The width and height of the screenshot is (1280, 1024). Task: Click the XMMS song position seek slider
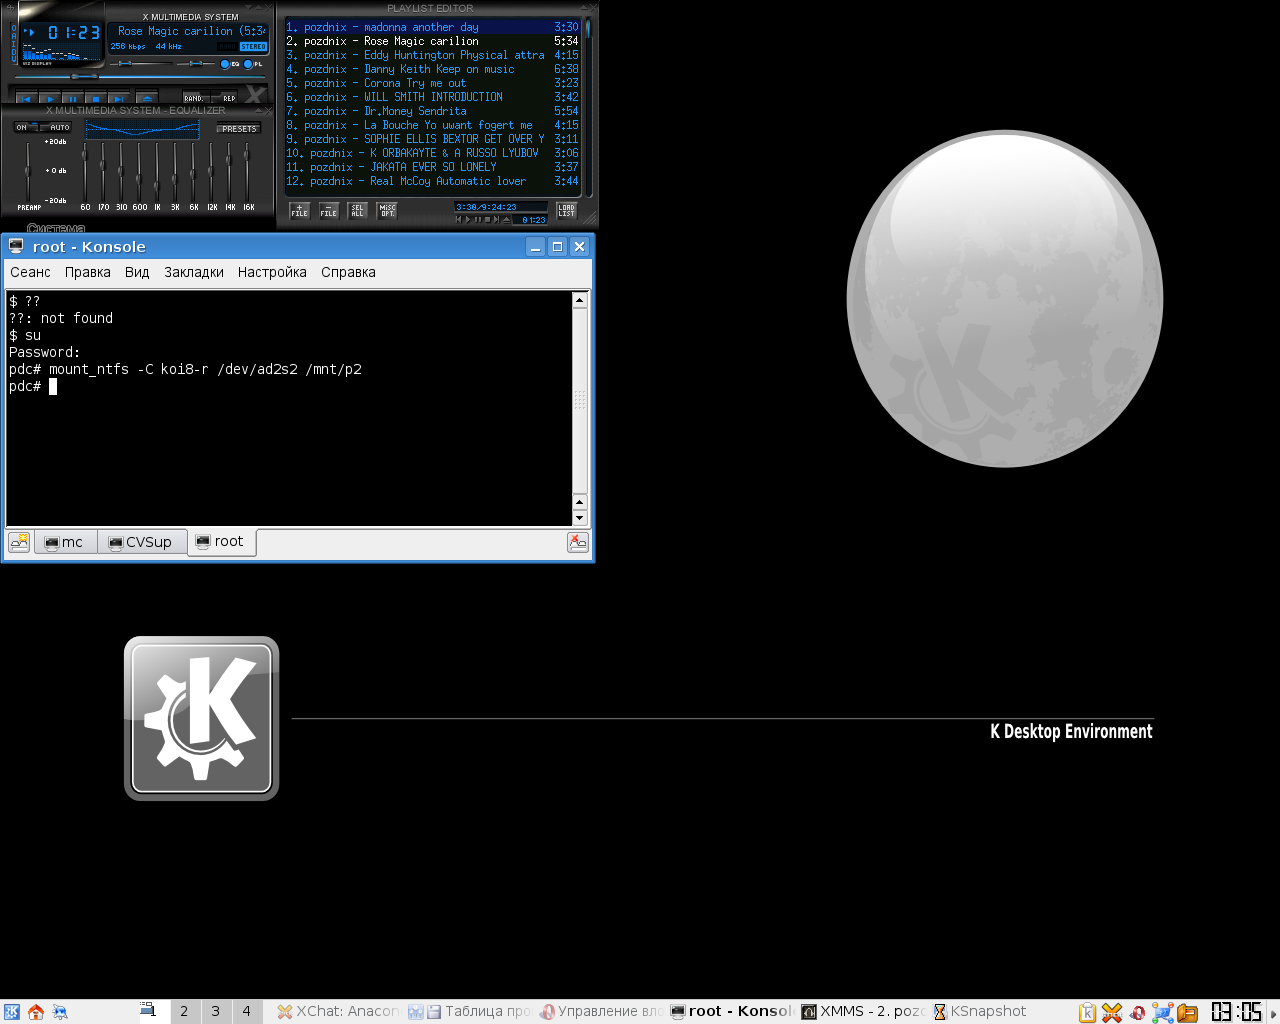click(84, 76)
